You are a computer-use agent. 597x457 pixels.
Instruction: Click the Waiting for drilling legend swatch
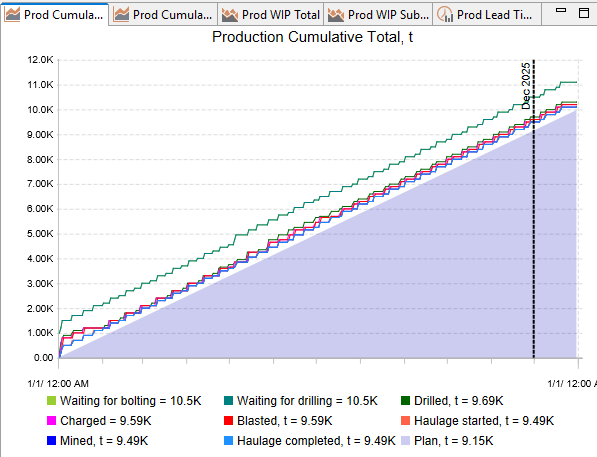pos(228,401)
